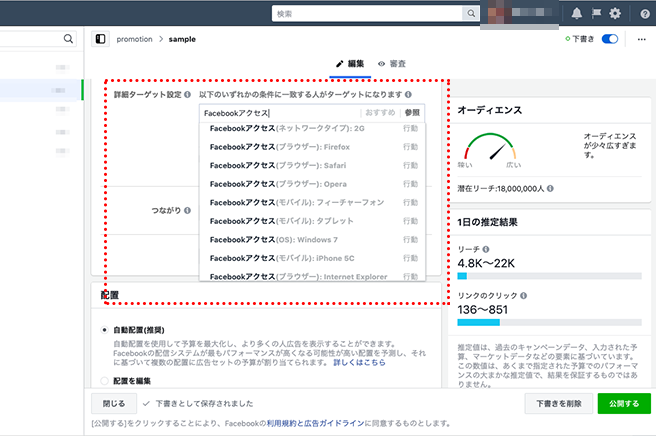Click the リーチ estimate progress bar
Image resolution: width=656 pixels, height=436 pixels.
point(549,276)
